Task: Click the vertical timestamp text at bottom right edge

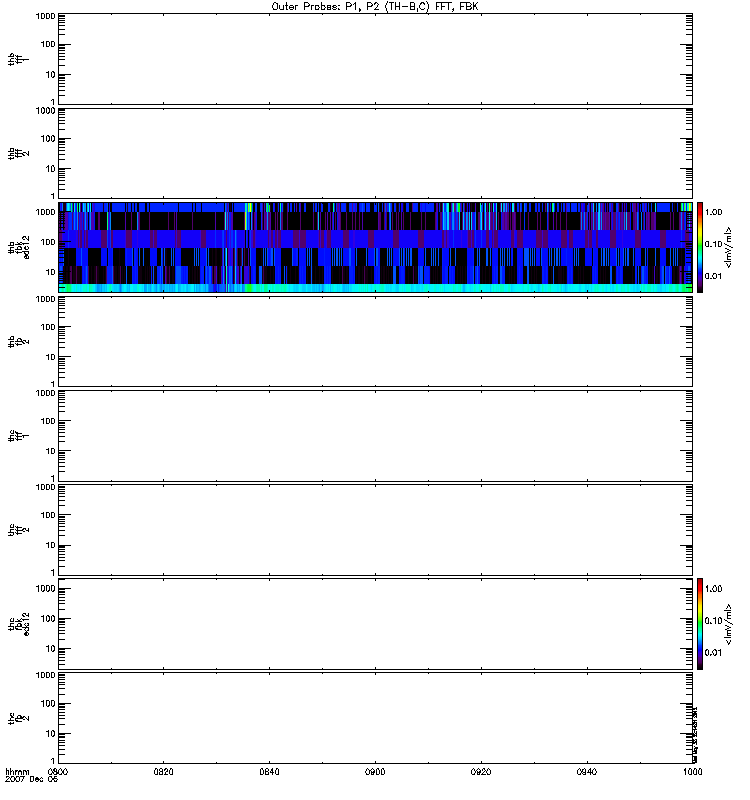Action: [695, 734]
